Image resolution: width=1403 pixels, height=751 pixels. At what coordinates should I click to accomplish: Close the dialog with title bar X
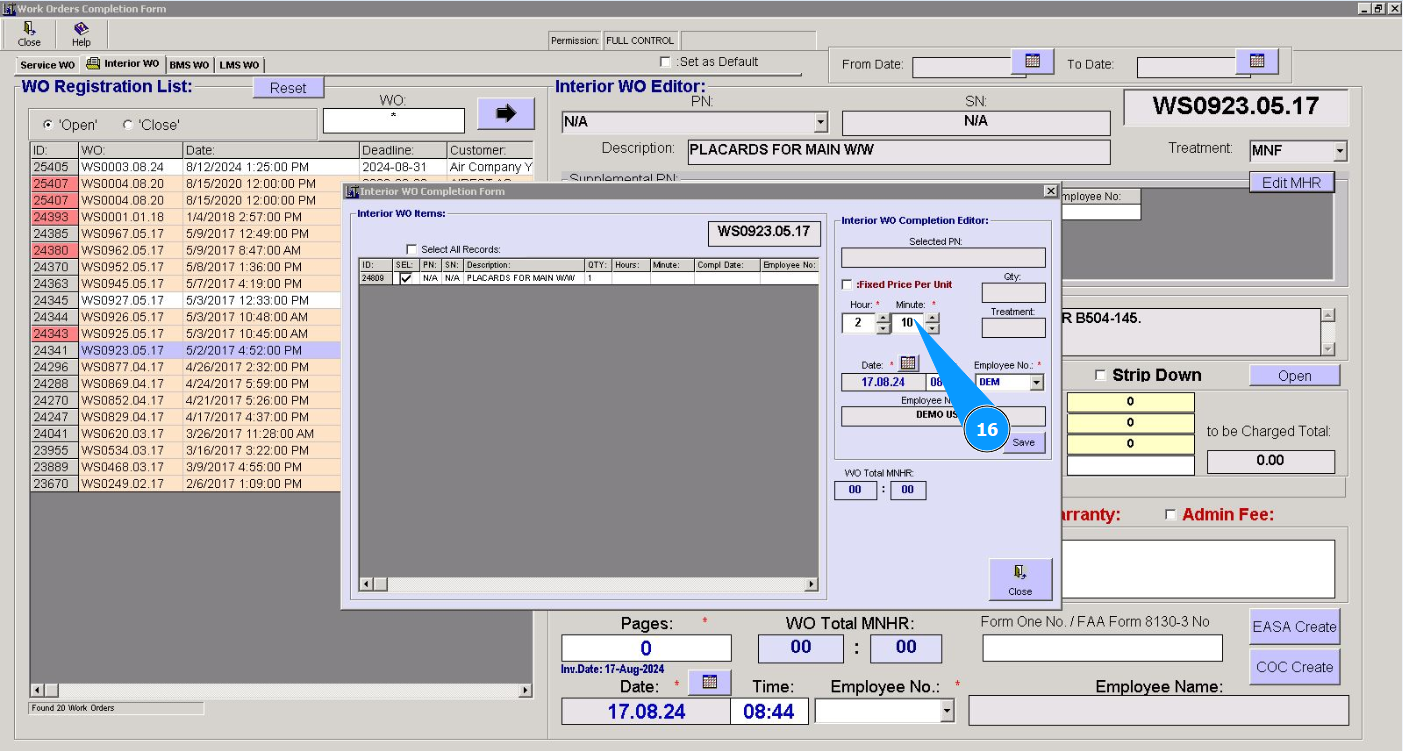tap(1050, 191)
